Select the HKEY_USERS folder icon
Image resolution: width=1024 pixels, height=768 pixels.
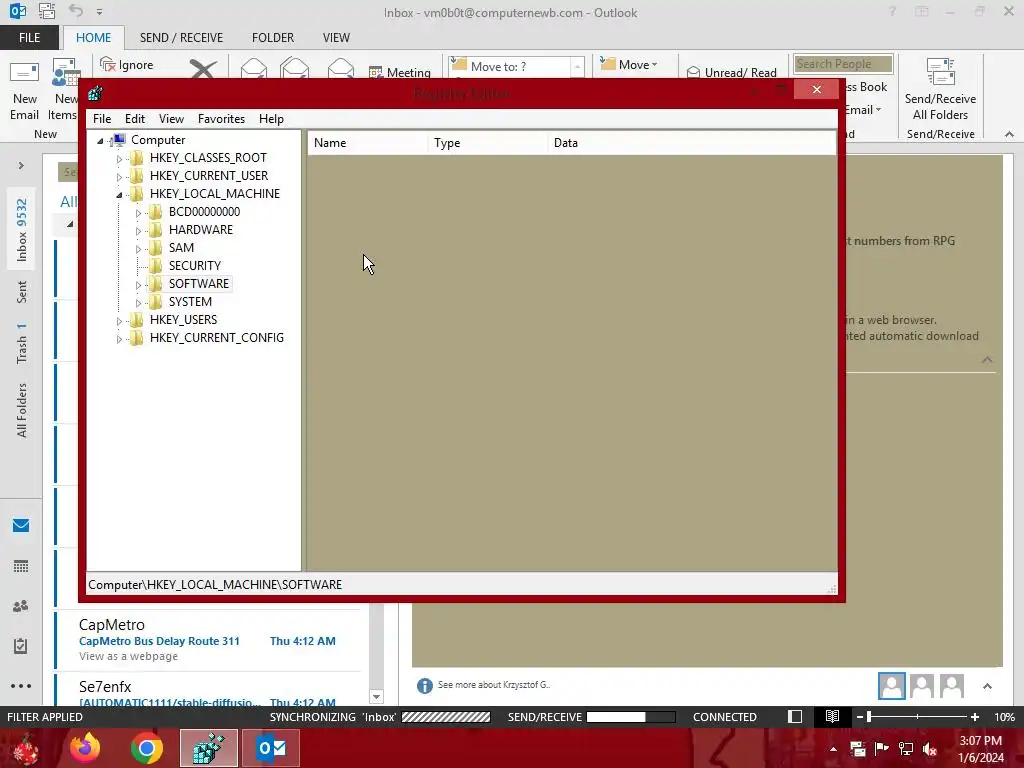point(136,319)
